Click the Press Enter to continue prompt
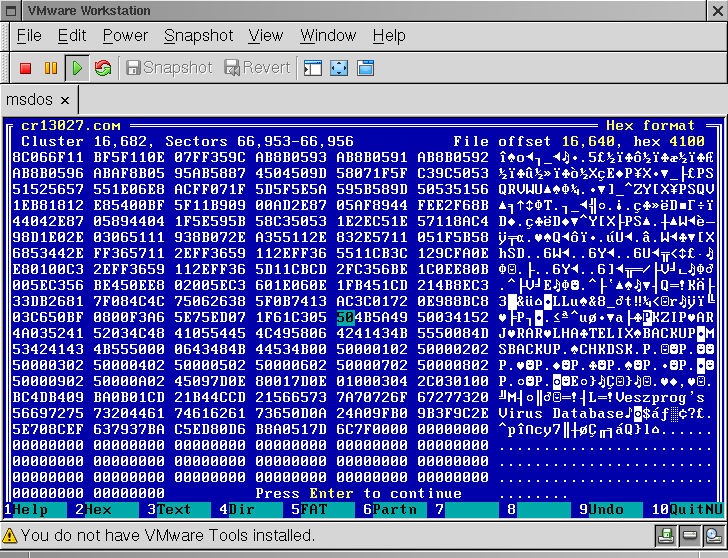The image size is (728, 558). pos(358,493)
